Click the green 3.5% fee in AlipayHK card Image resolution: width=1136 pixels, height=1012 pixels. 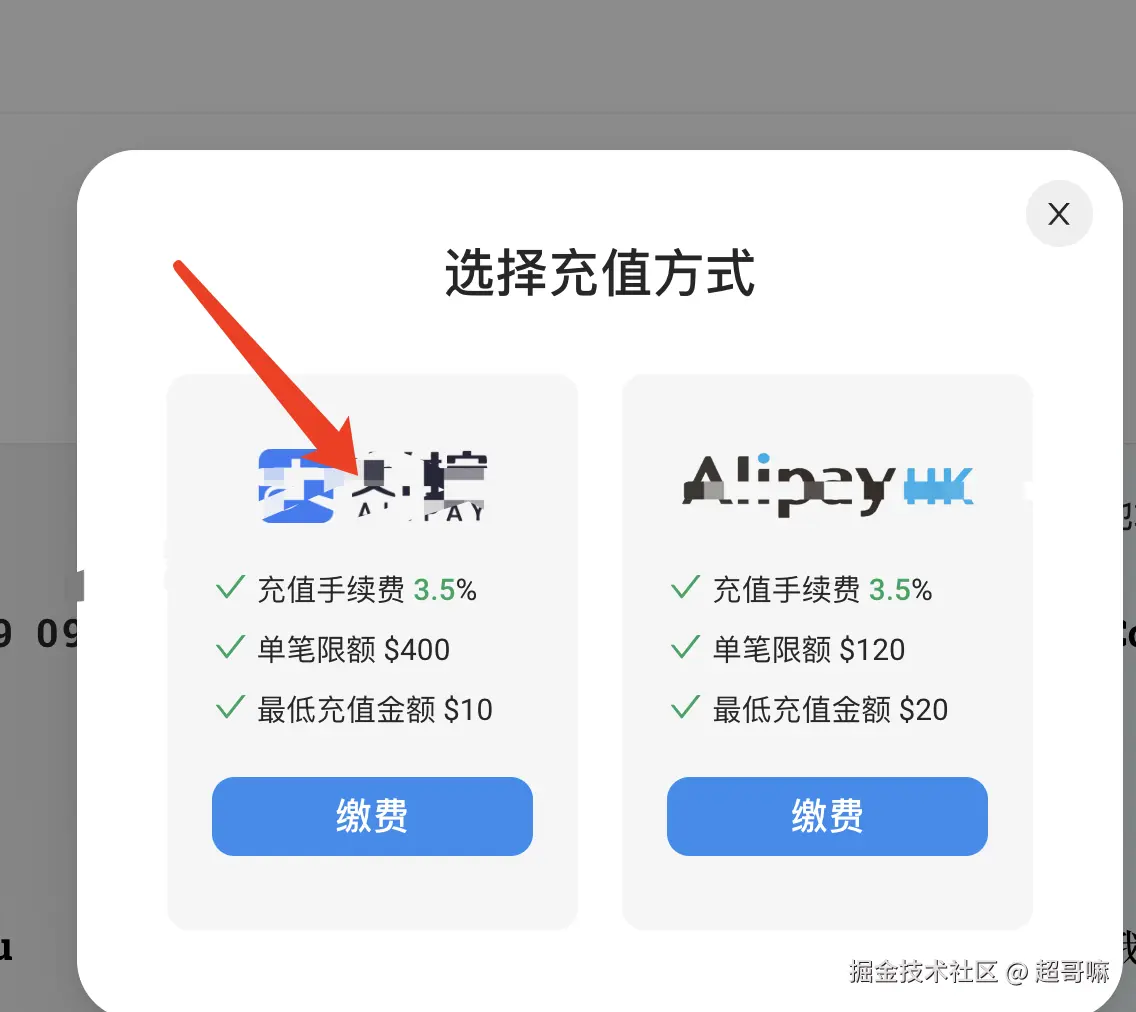coord(900,590)
